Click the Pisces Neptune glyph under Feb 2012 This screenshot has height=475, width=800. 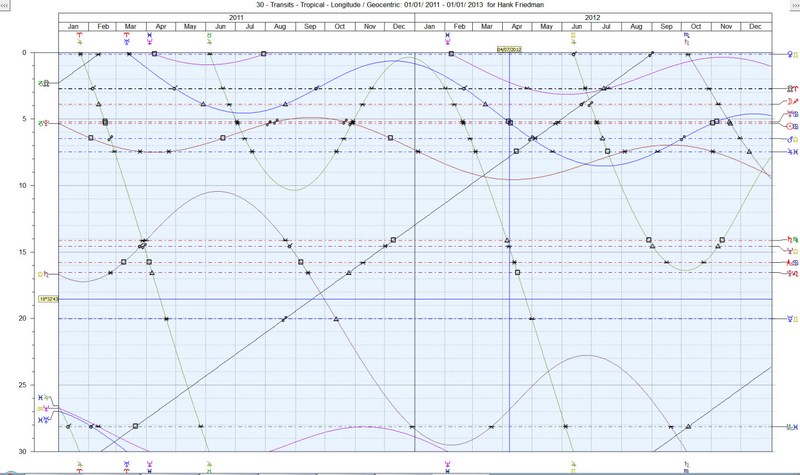(x=447, y=38)
